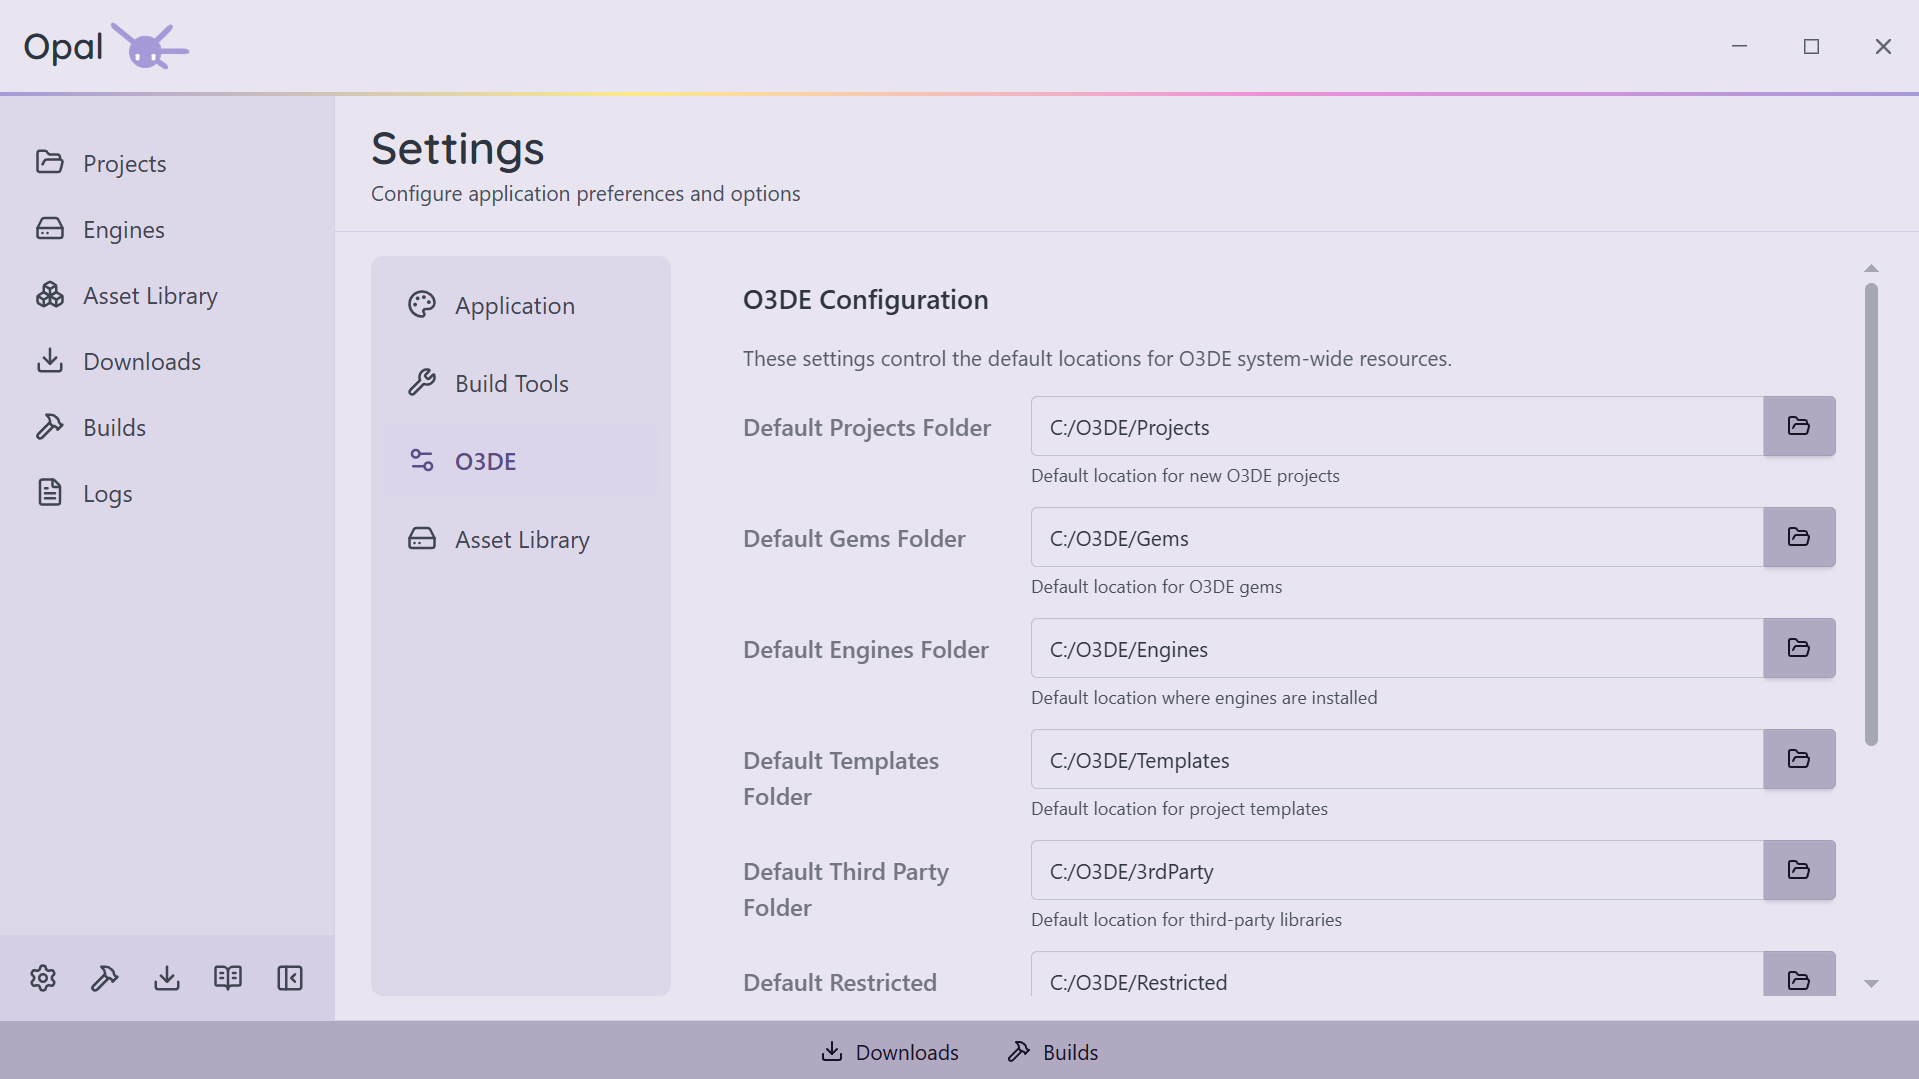Open Downloads from the bottom status bar
The image size is (1919, 1079).
tap(890, 1052)
